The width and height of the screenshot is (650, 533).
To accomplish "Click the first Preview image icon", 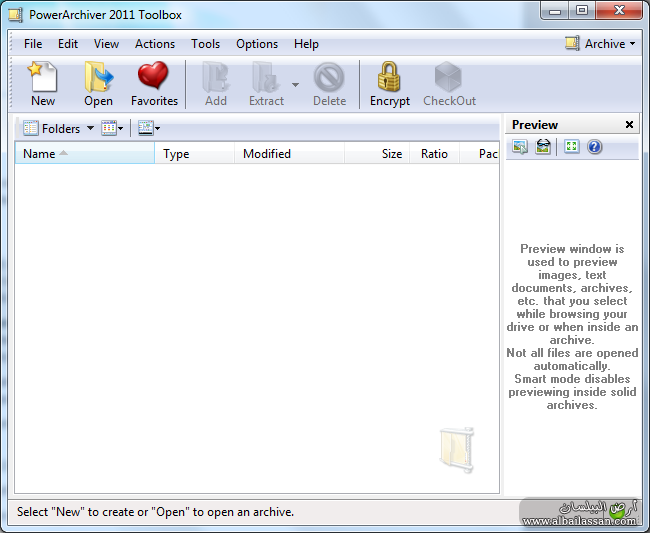I will (520, 147).
